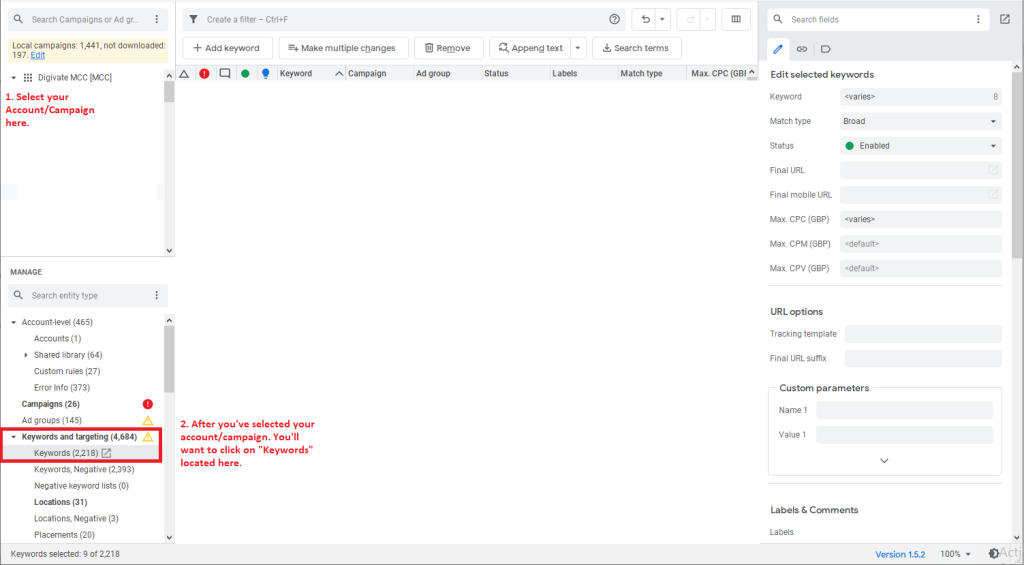Open the Match type Broad dropdown

click(x=921, y=121)
